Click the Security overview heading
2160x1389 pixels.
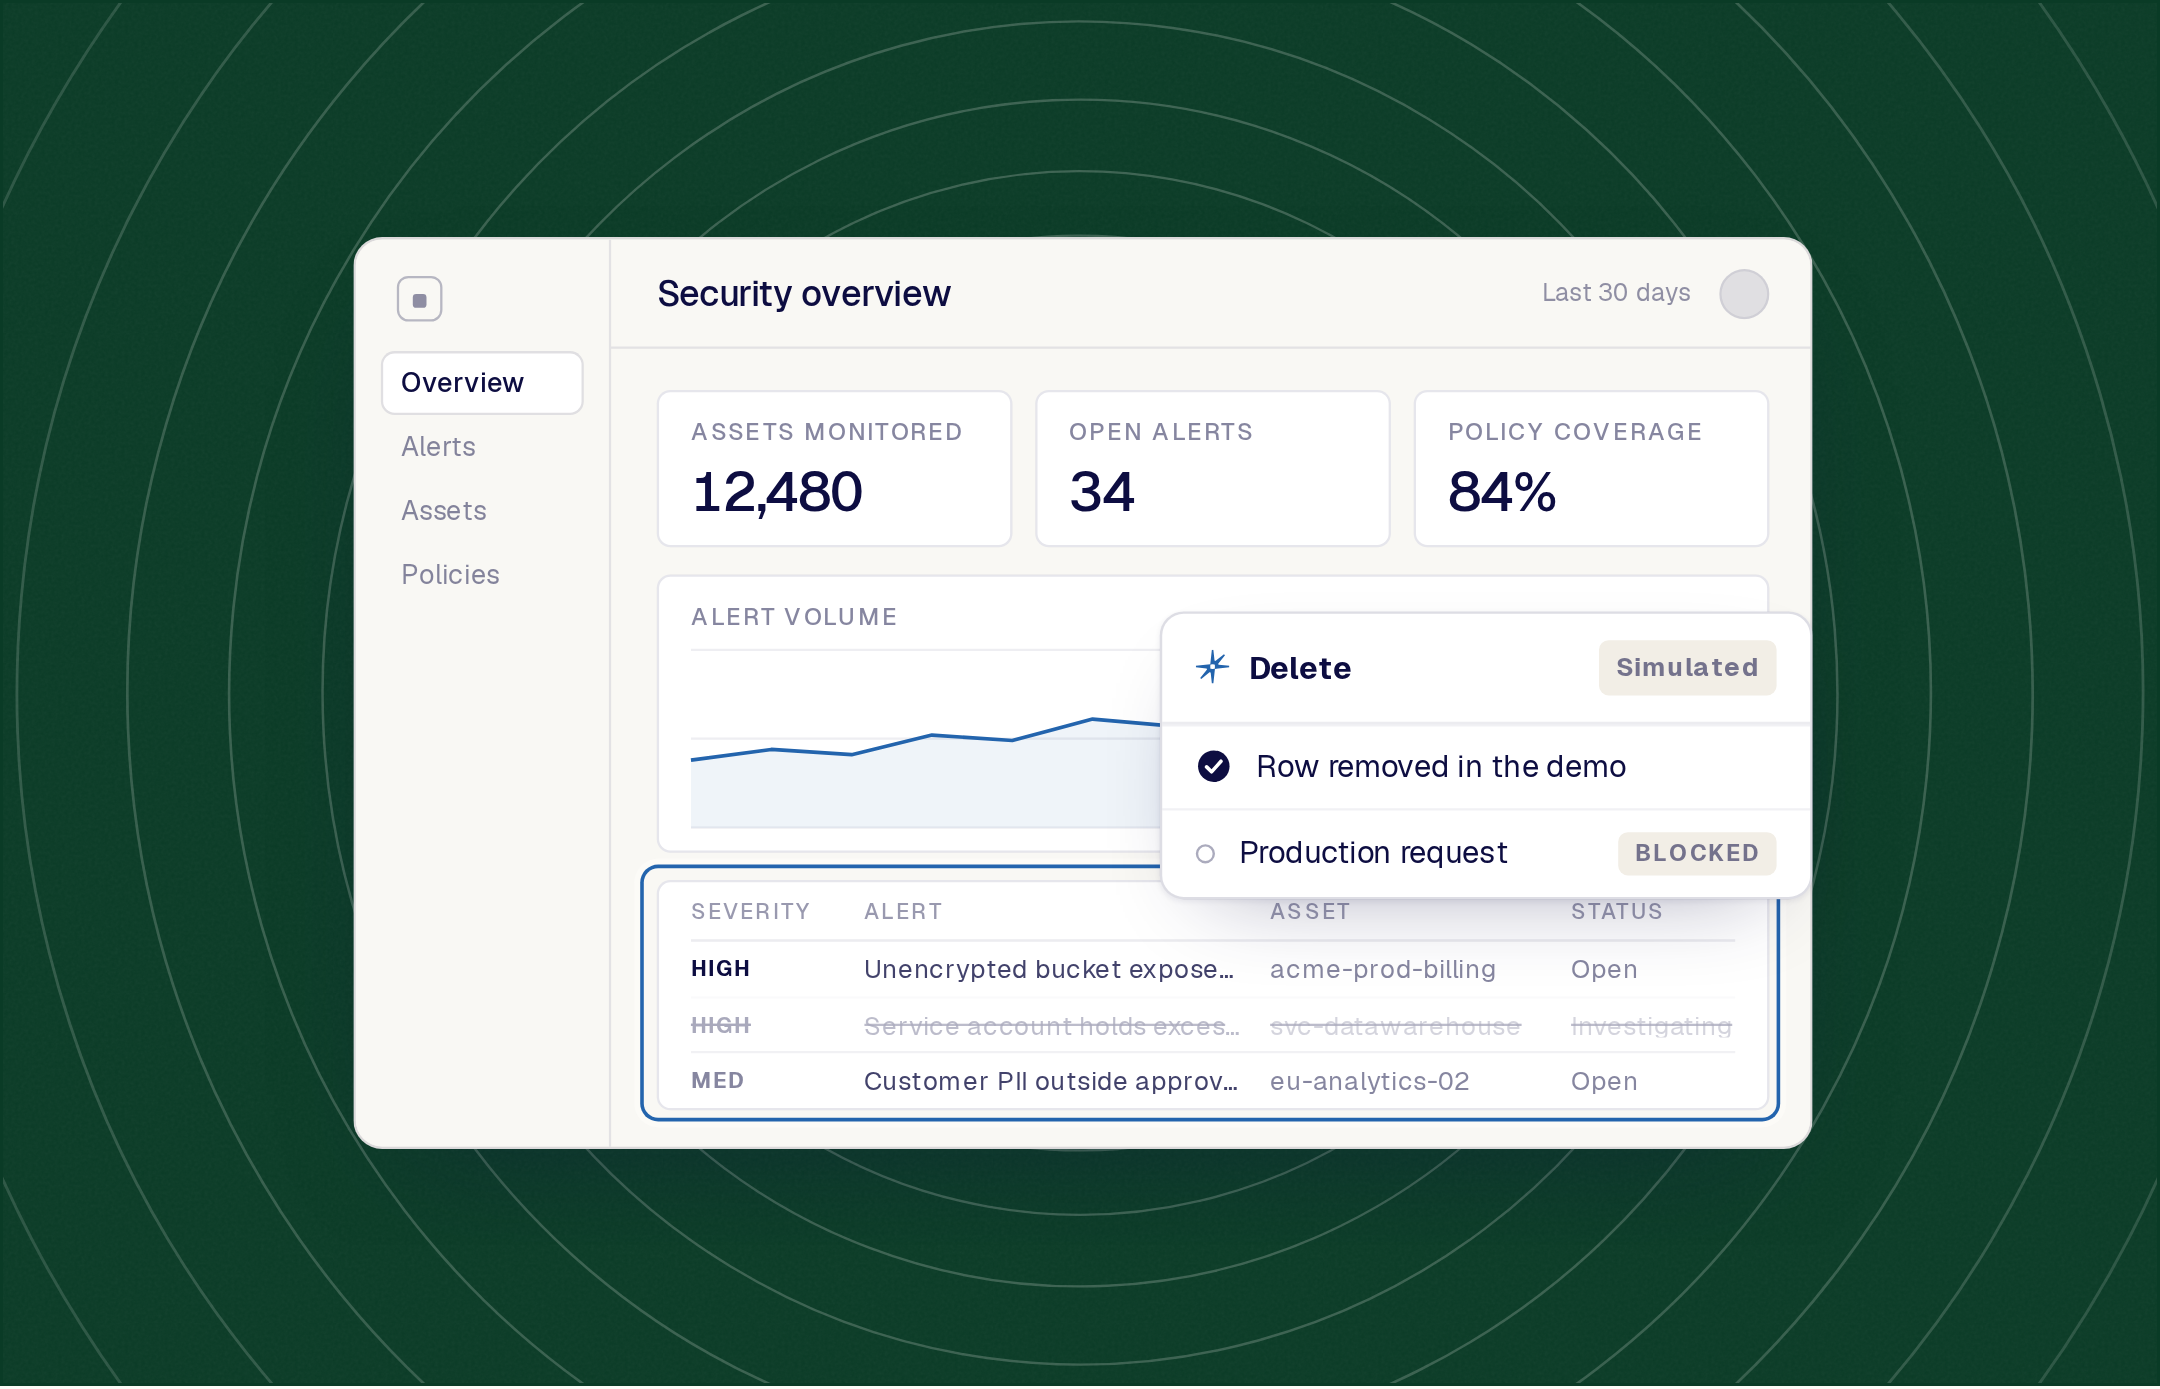(x=803, y=294)
